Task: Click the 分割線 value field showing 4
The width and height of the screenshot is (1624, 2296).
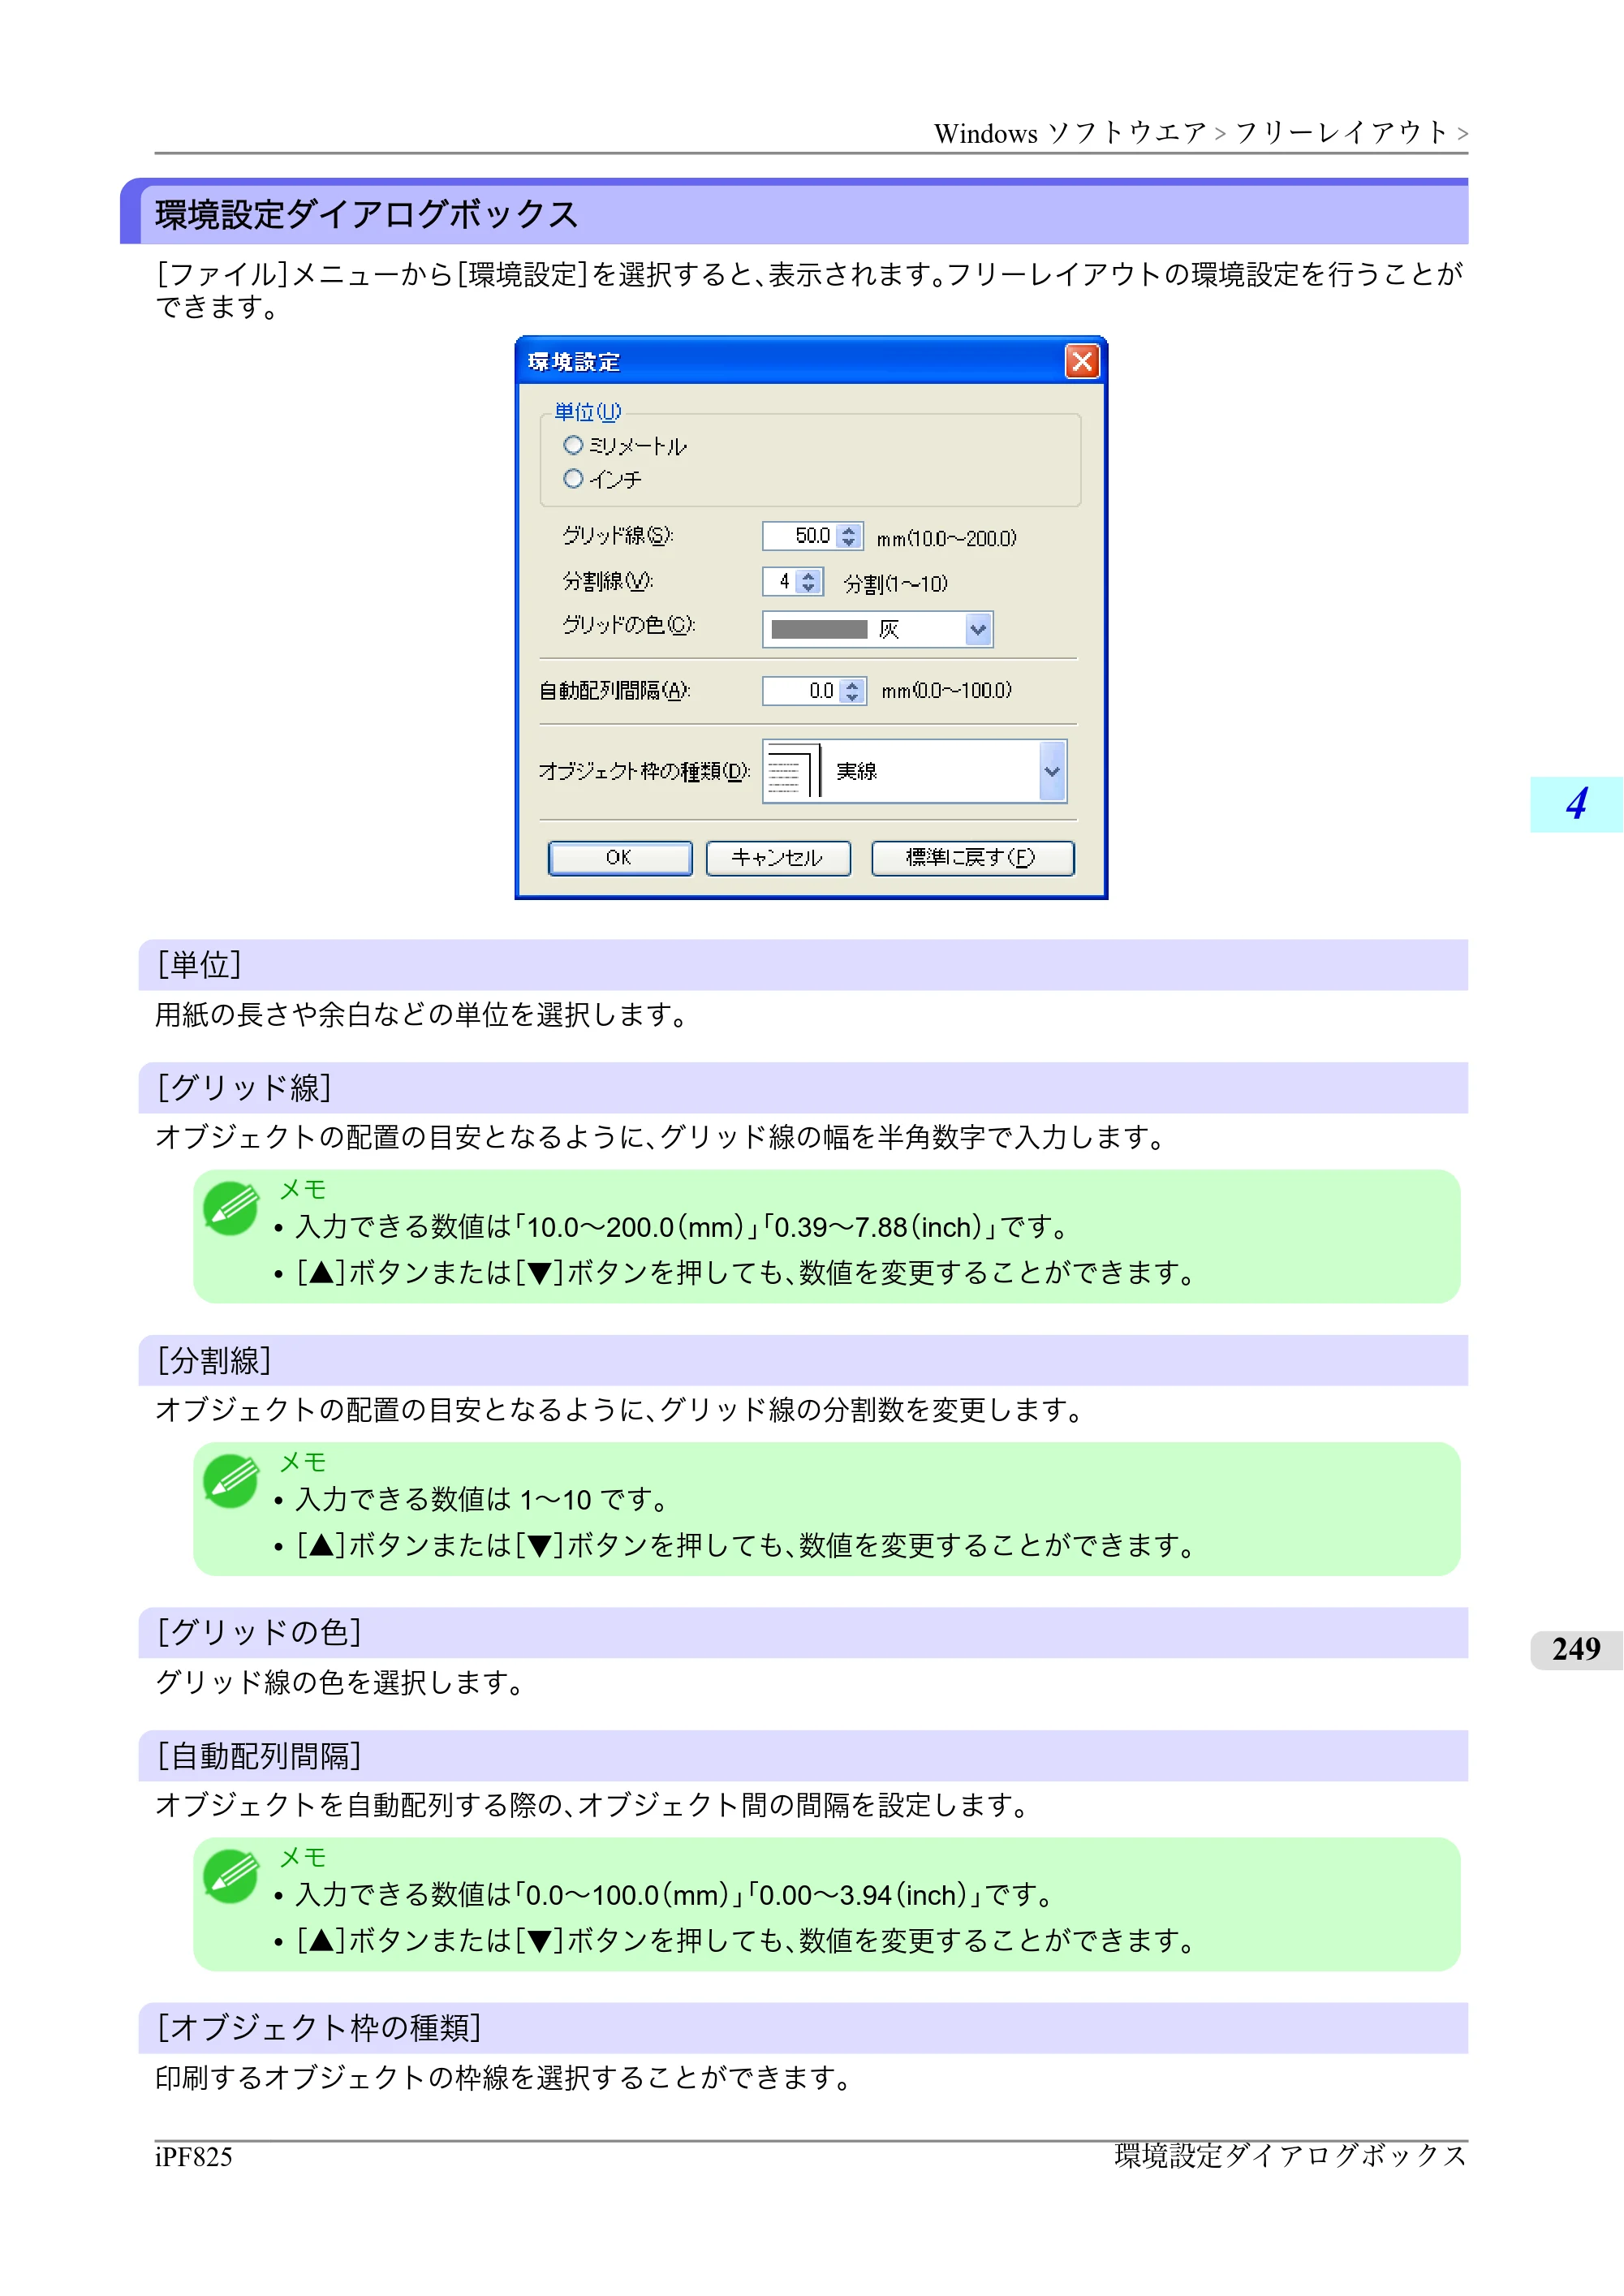Action: point(780,581)
